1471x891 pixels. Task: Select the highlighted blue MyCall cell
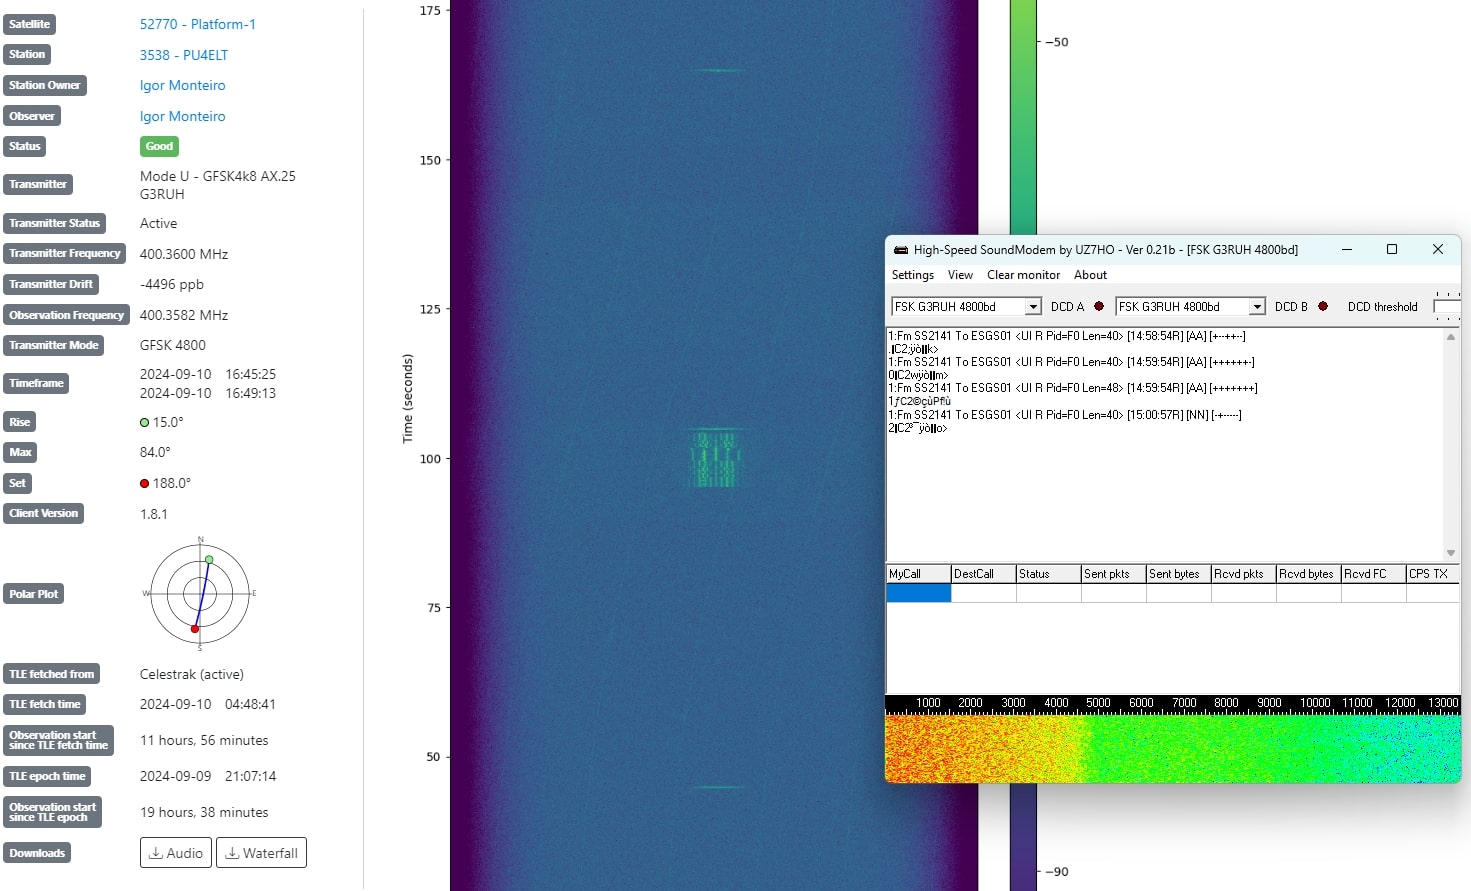pyautogui.click(x=918, y=593)
